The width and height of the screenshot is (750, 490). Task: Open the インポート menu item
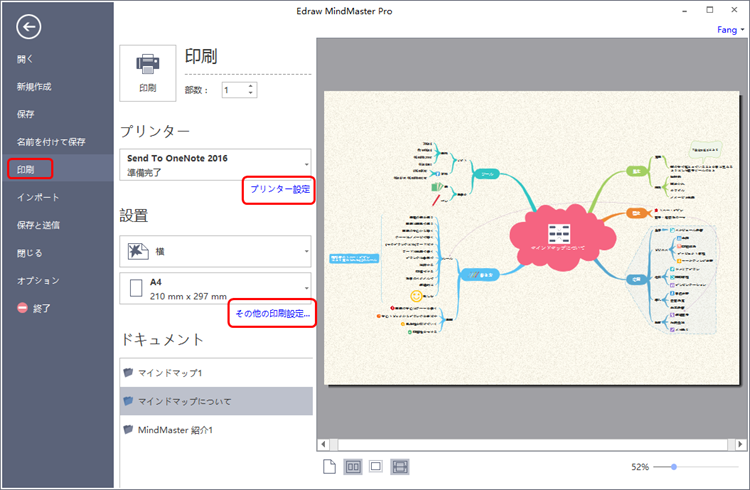coord(38,197)
